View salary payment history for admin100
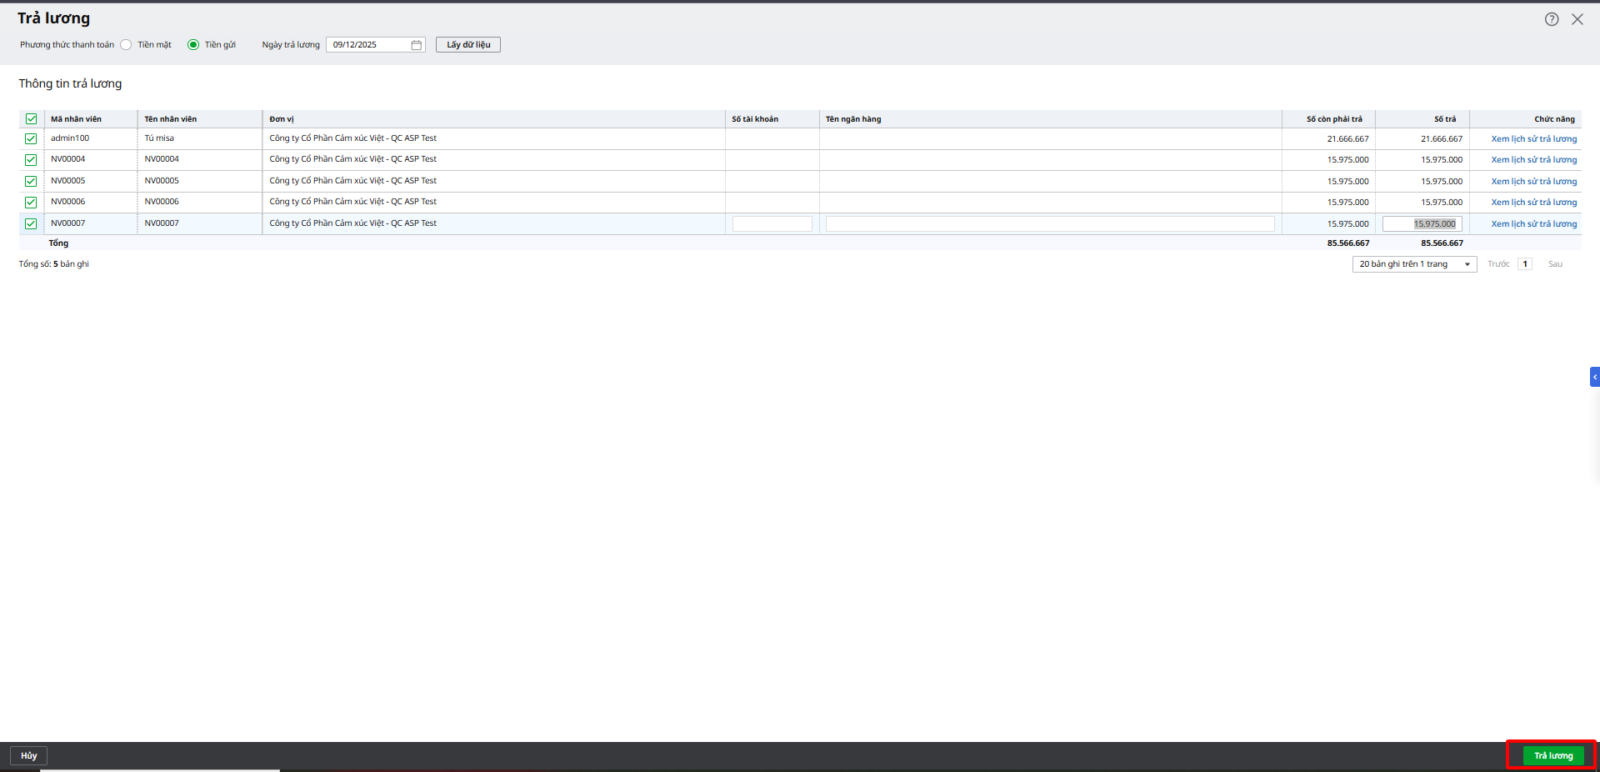 (x=1533, y=139)
